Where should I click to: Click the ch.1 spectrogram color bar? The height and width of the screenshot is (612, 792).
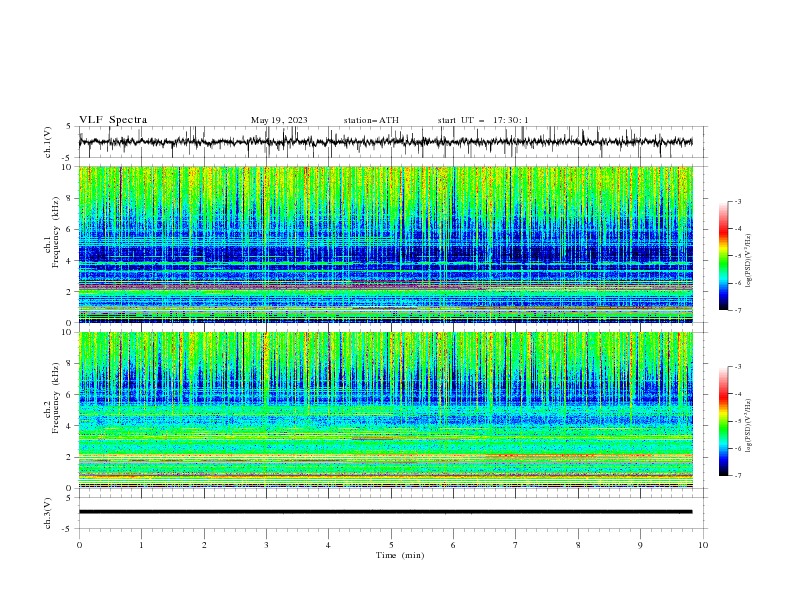point(723,256)
